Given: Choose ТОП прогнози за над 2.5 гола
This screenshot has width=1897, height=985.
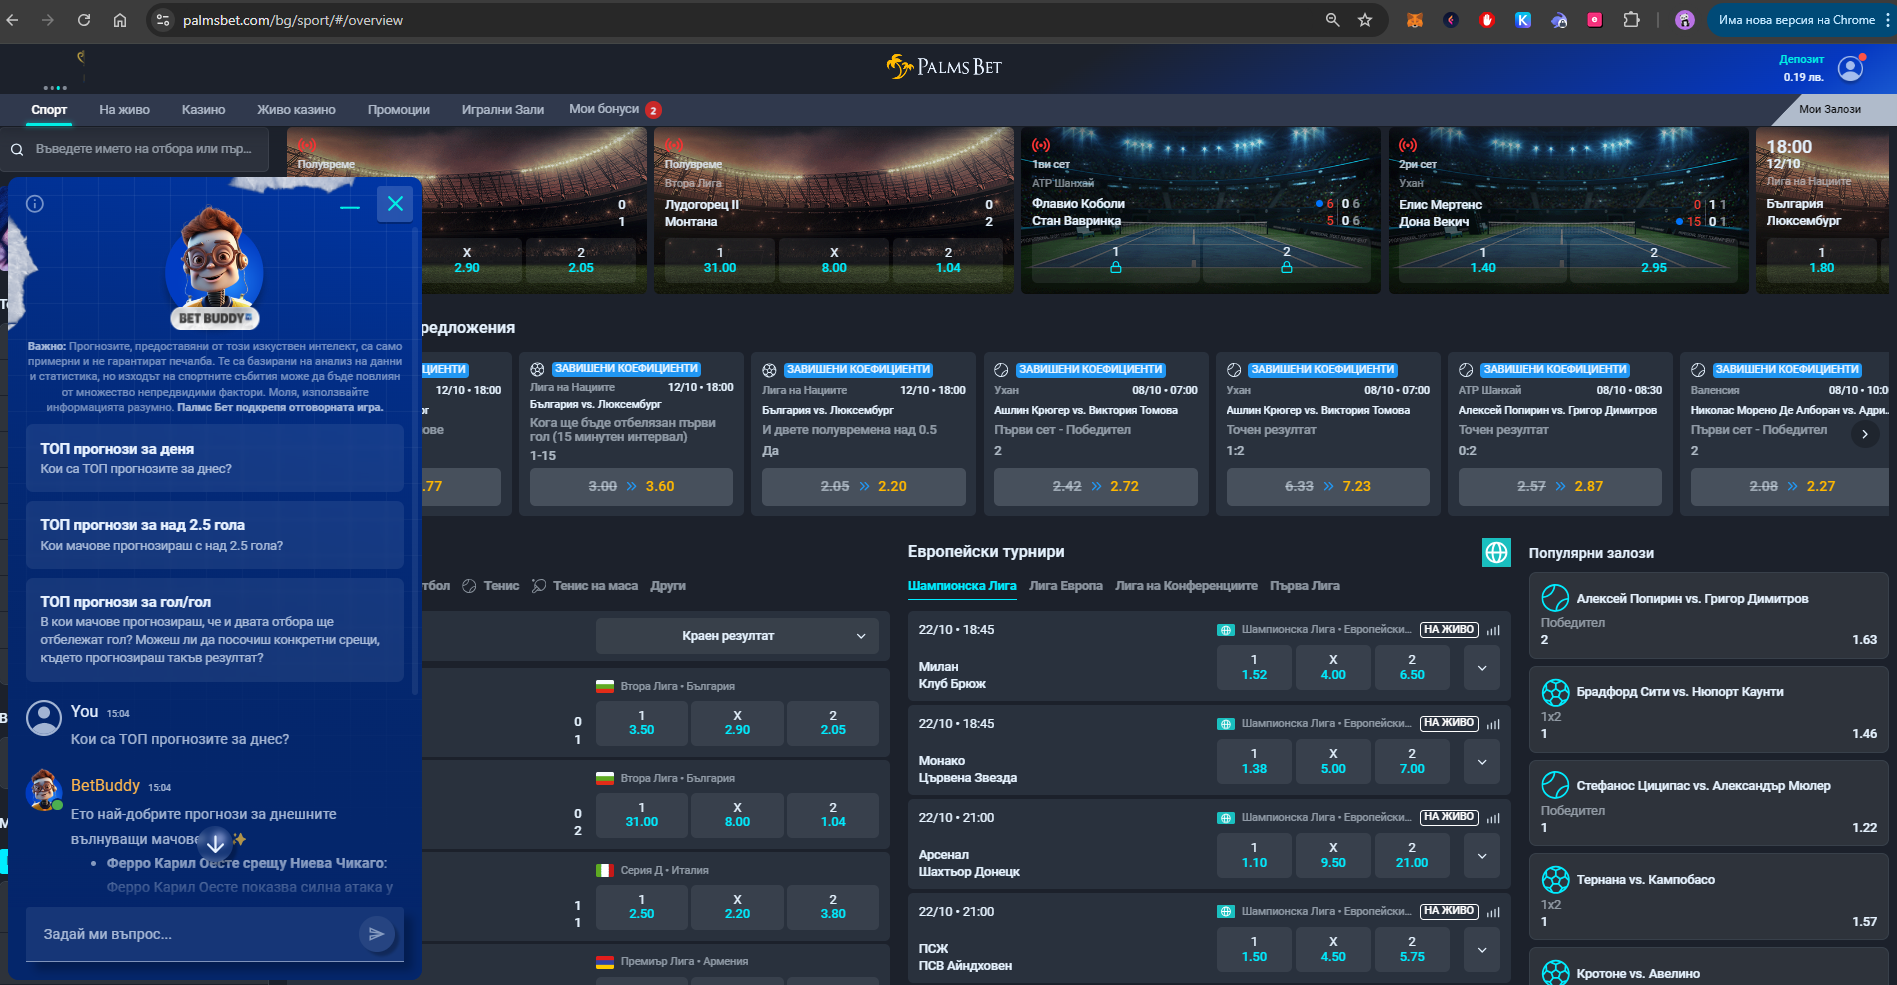Looking at the screenshot, I should click(x=215, y=535).
